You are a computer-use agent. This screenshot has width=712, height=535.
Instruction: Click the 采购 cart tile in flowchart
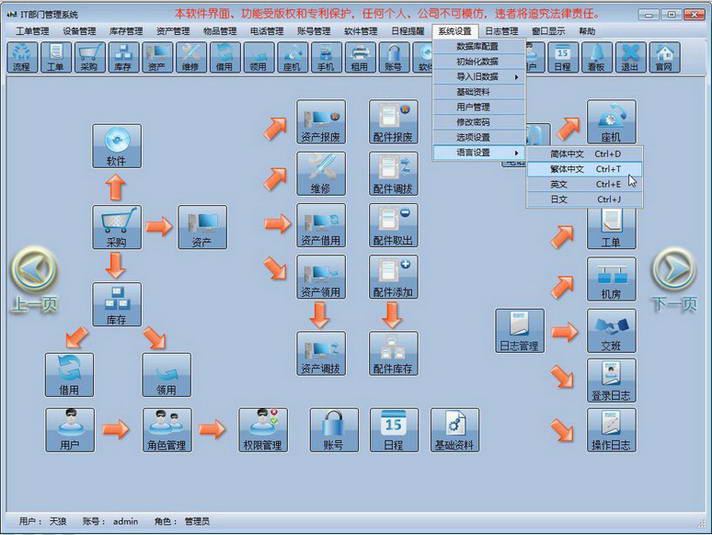pos(117,227)
